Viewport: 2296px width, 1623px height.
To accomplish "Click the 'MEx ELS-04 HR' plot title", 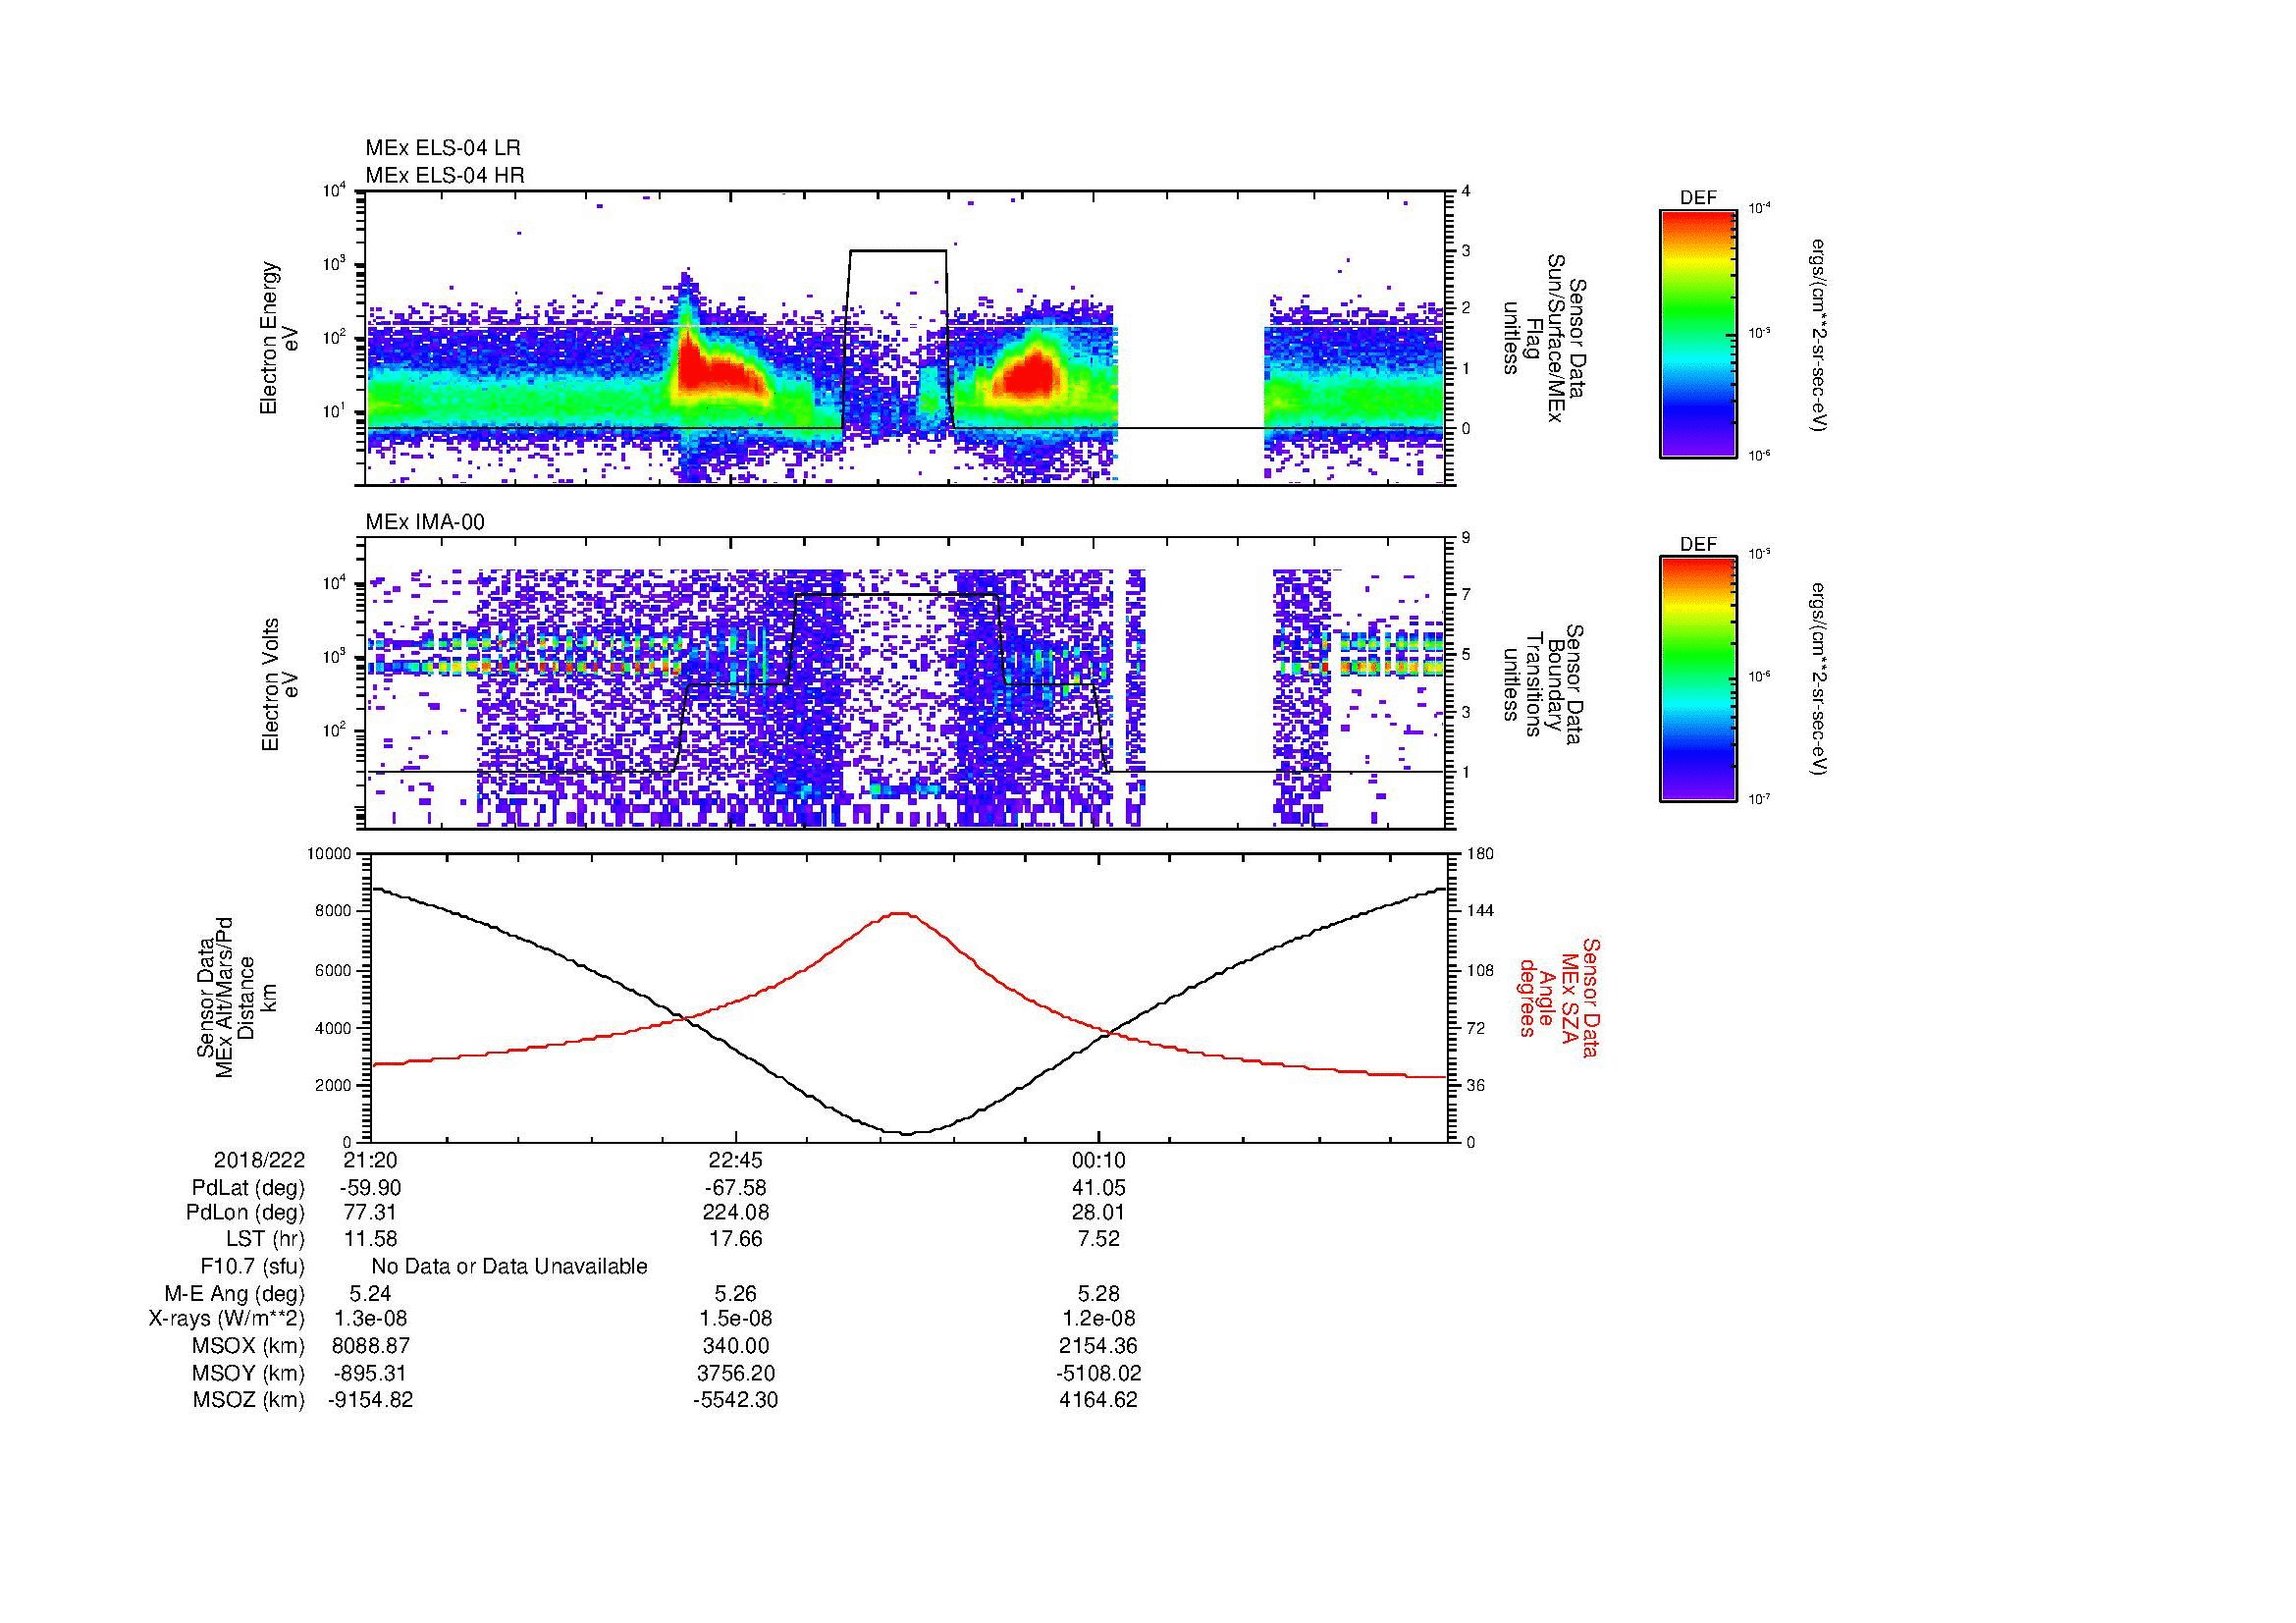I will pyautogui.click(x=445, y=175).
